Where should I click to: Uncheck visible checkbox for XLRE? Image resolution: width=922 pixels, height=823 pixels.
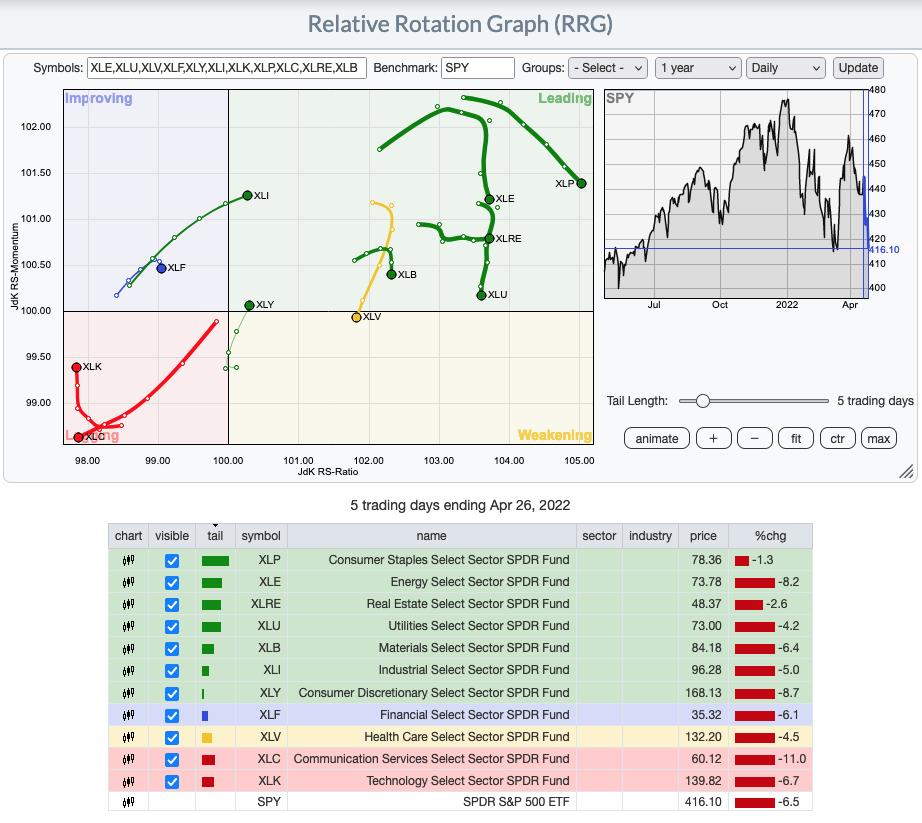[172, 605]
